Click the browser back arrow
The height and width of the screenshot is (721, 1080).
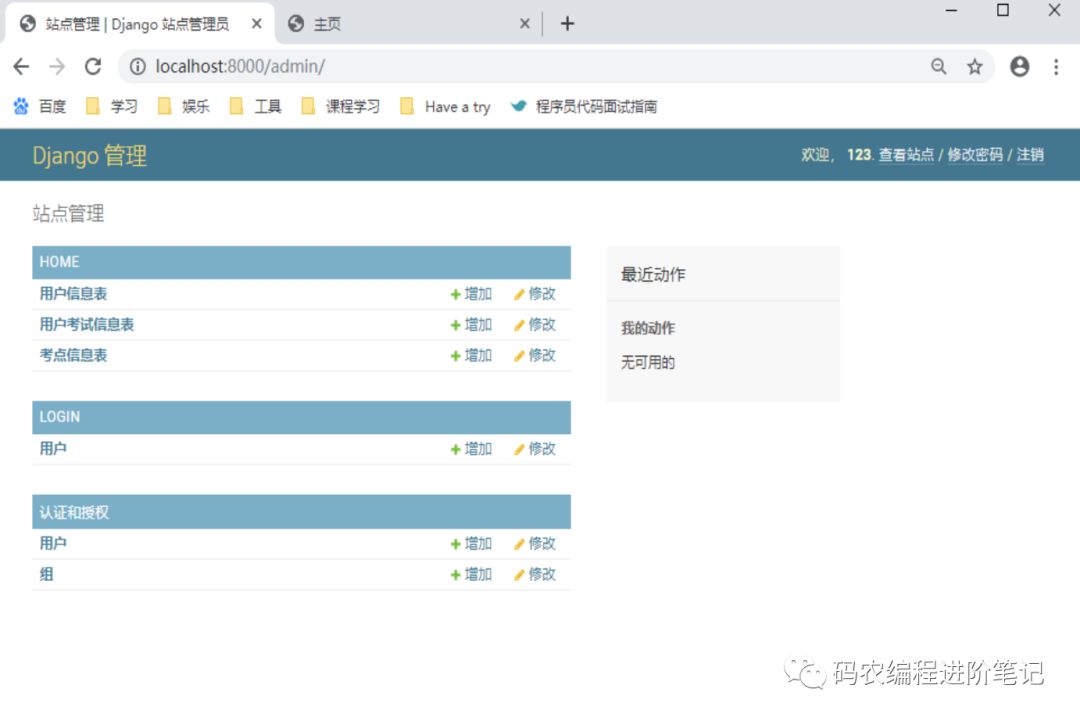(21, 67)
